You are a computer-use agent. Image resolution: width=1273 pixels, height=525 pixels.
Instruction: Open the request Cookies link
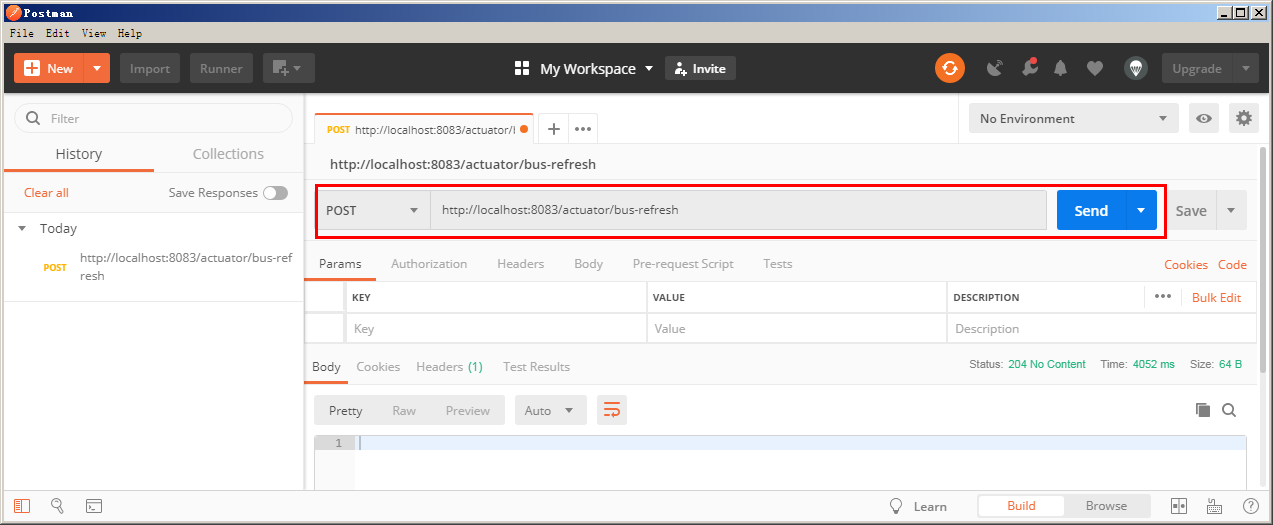1186,265
